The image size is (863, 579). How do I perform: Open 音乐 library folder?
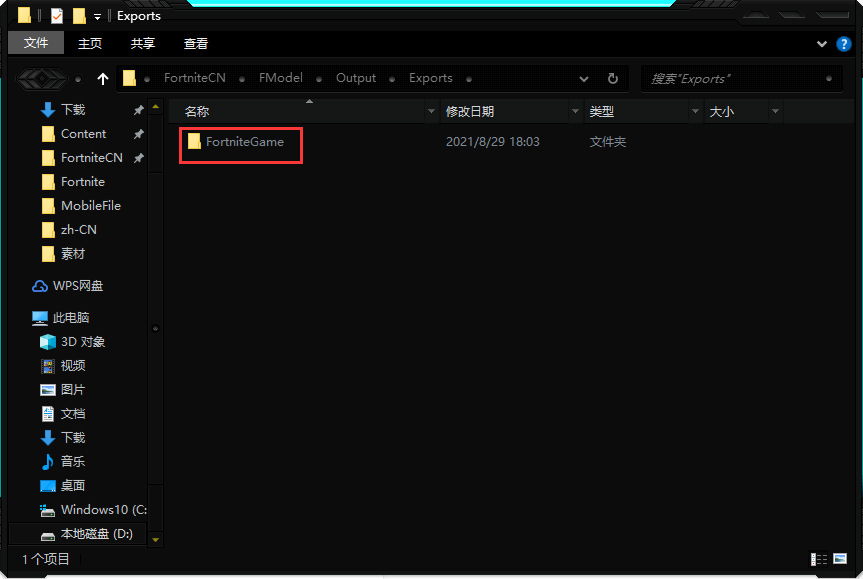coord(73,462)
